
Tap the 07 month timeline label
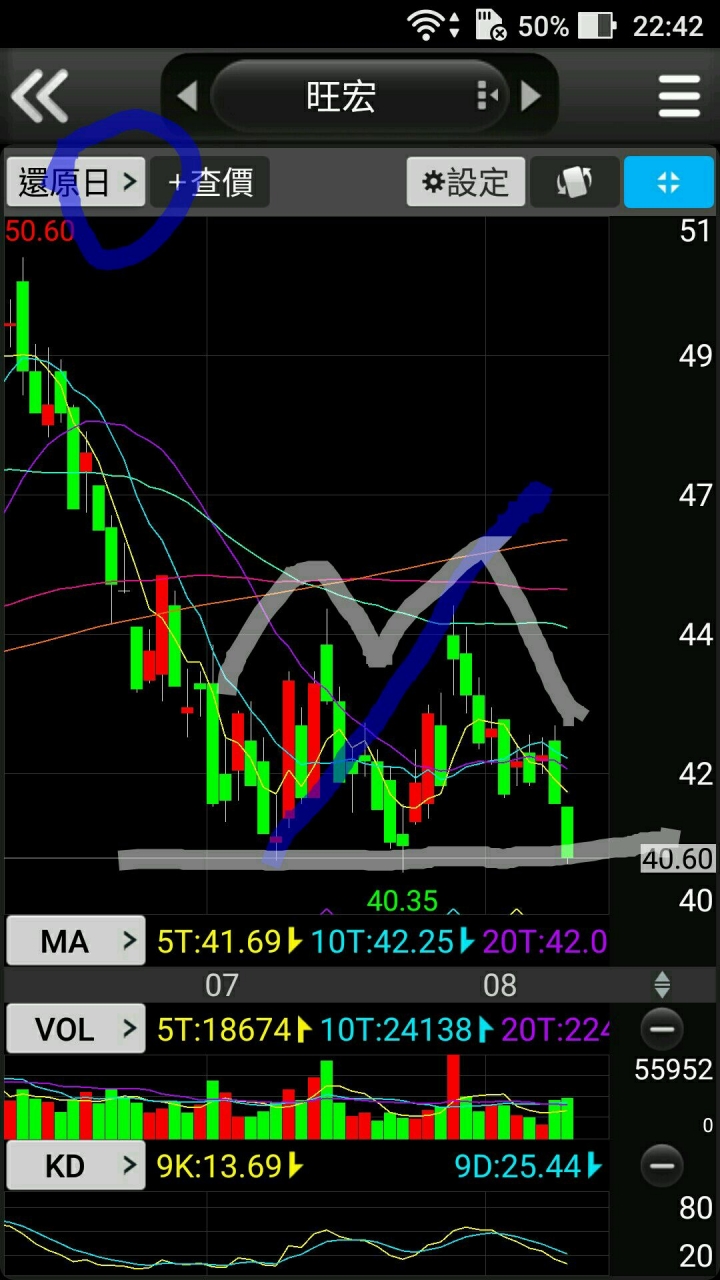tap(221, 985)
